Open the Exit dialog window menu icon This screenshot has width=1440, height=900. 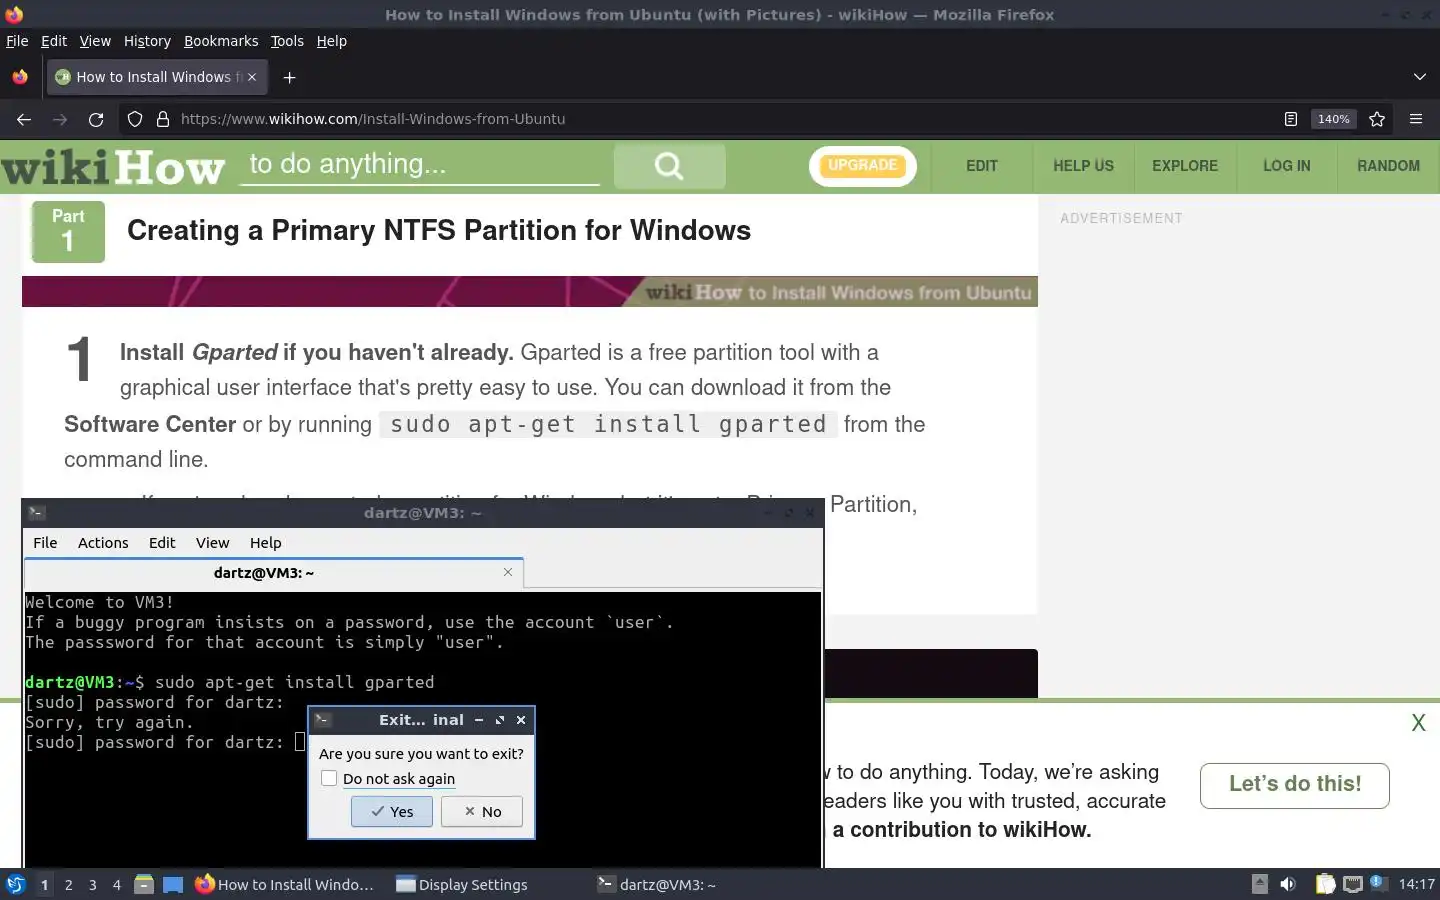pyautogui.click(x=322, y=720)
